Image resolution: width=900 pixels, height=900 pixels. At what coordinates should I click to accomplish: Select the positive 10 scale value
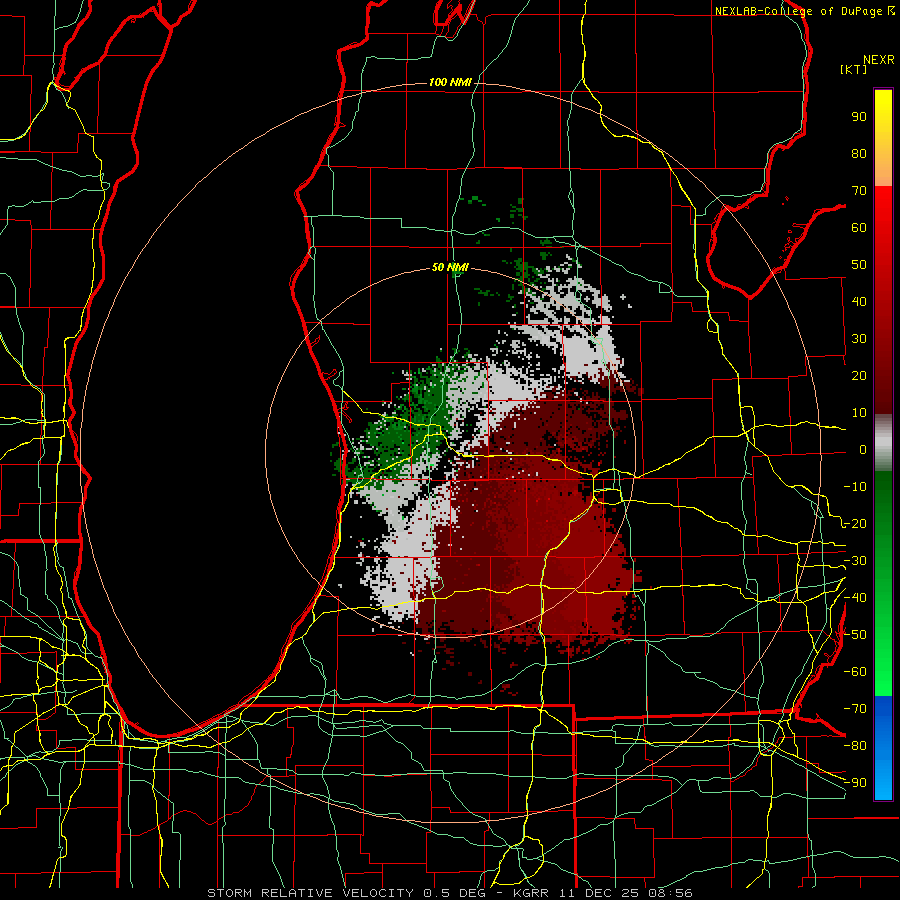pos(859,413)
